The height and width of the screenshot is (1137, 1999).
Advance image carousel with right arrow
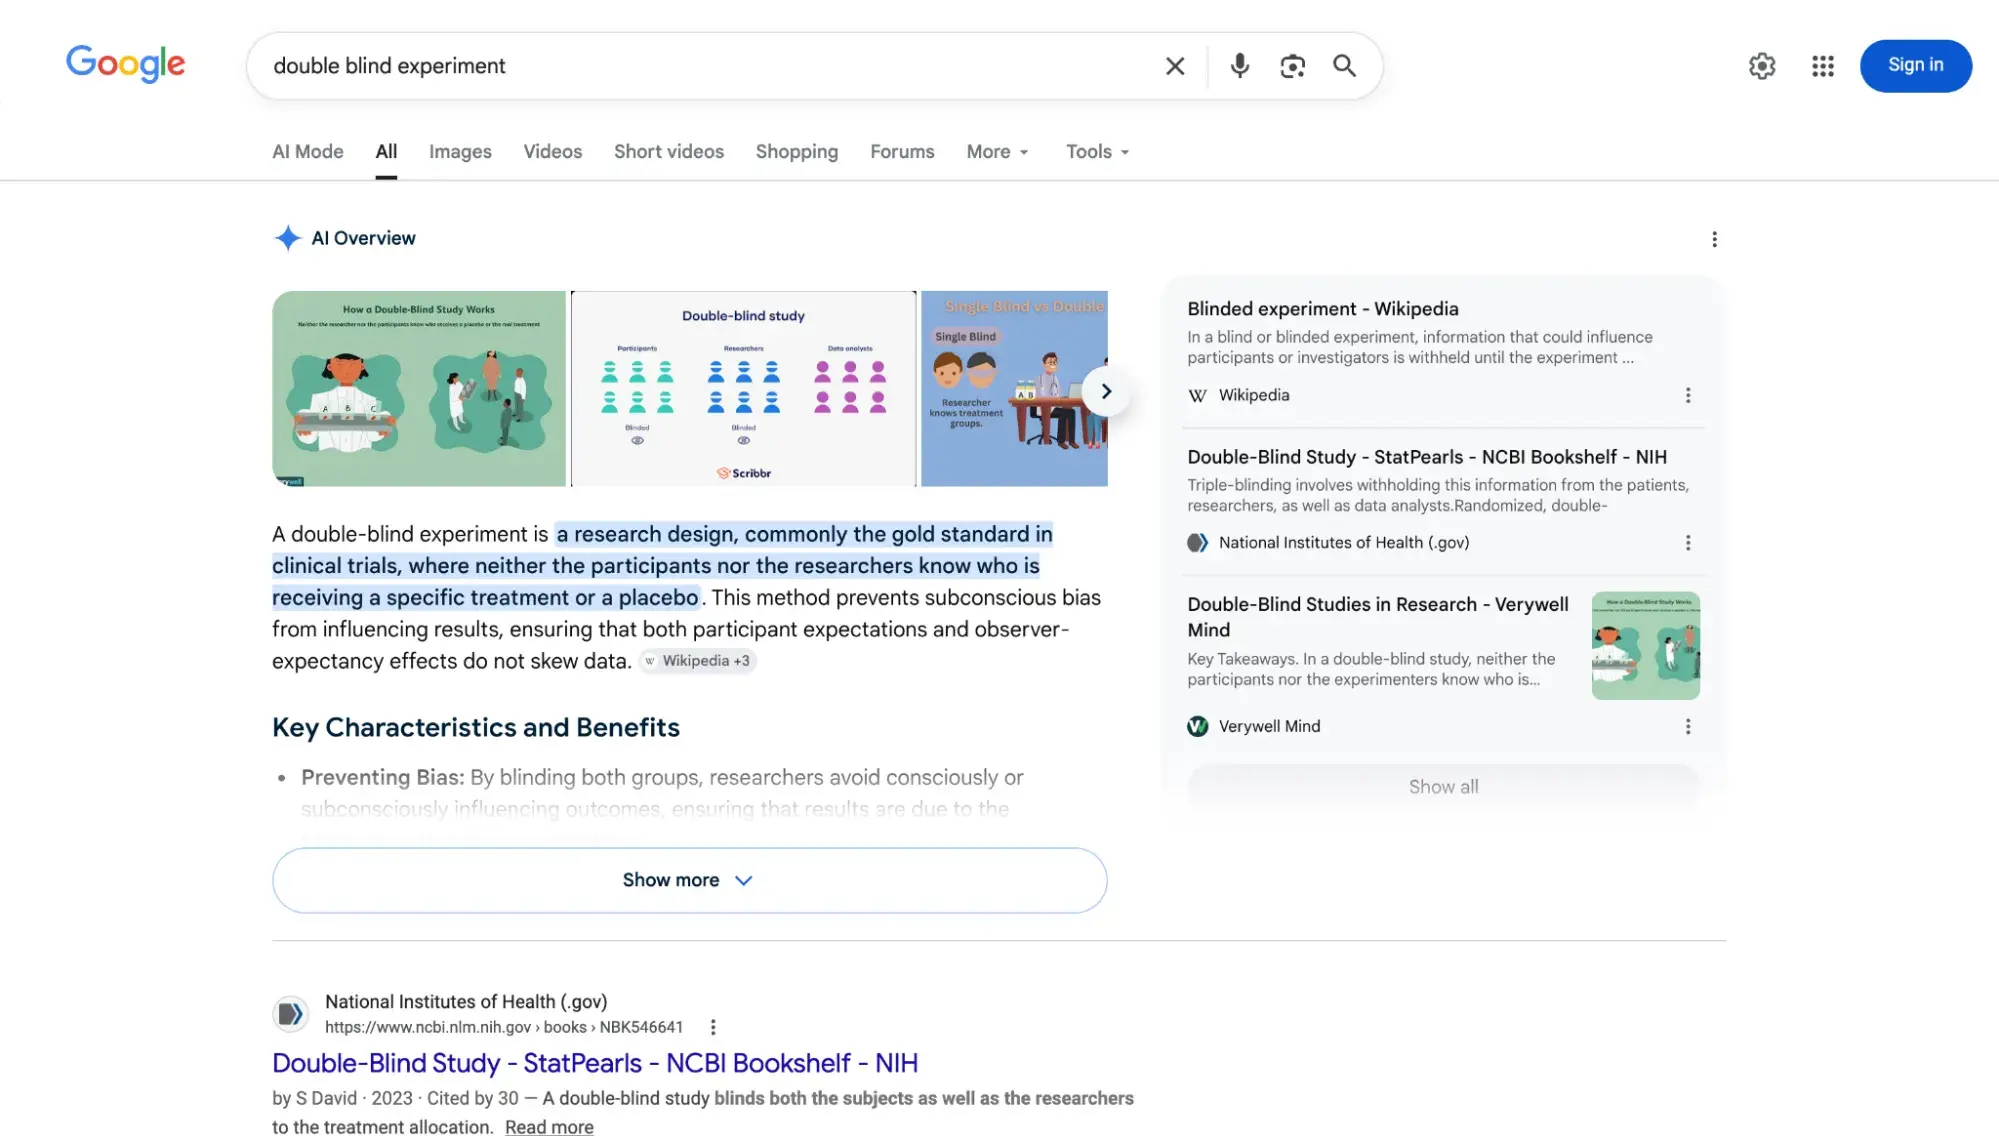tap(1106, 391)
